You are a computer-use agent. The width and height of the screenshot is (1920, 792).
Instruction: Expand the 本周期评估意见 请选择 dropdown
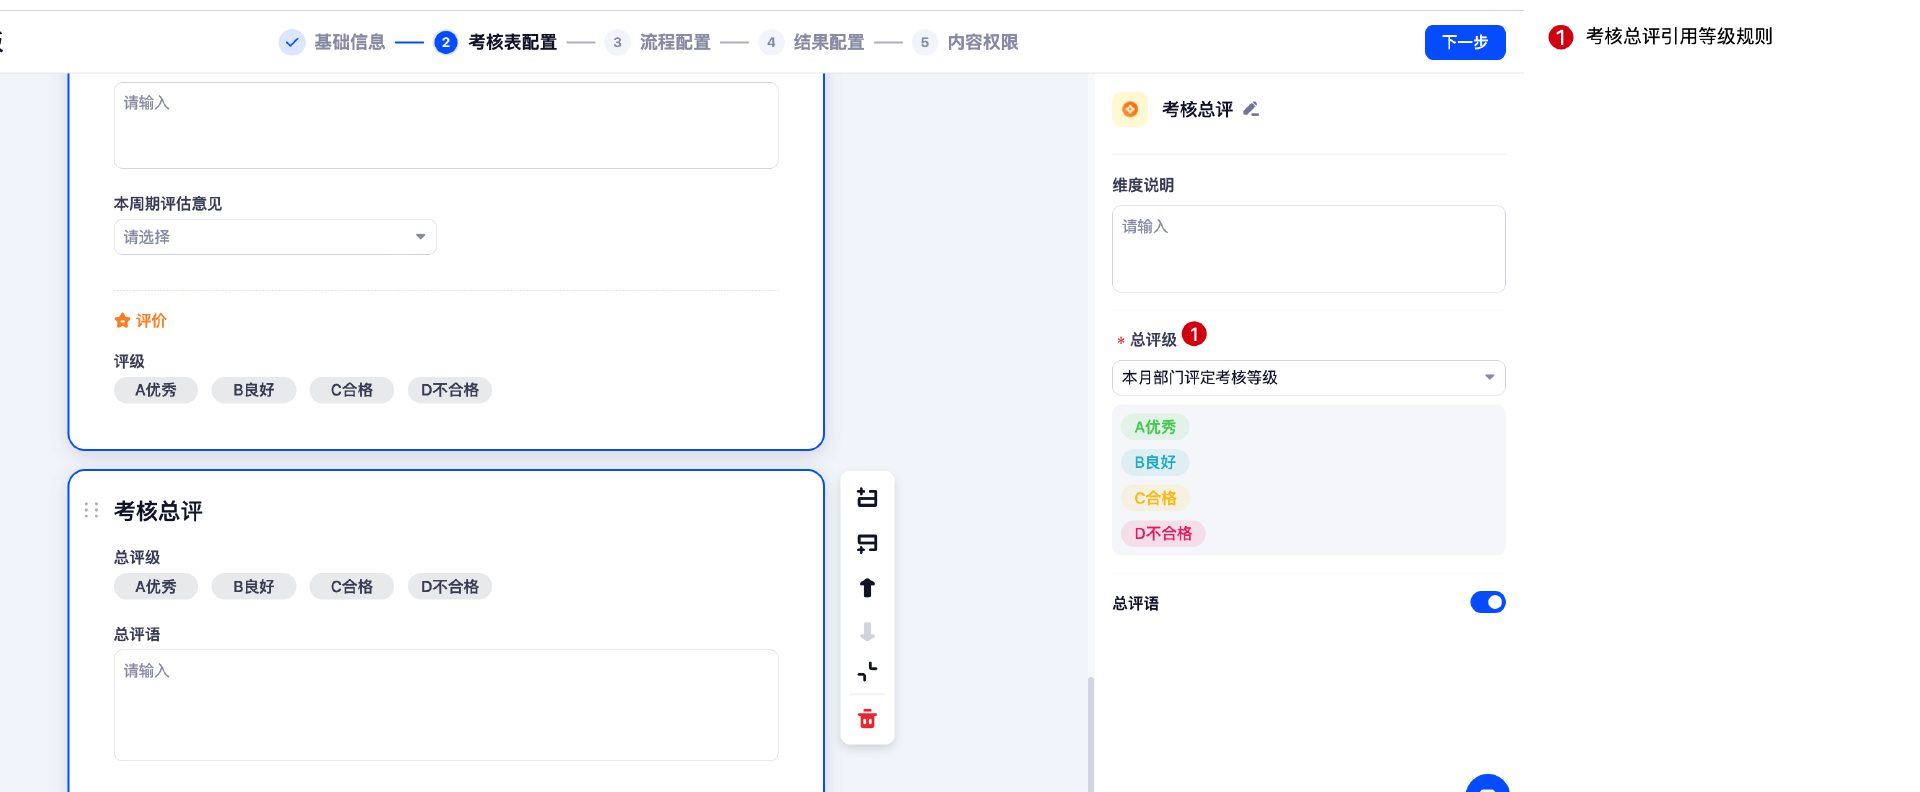tap(275, 237)
